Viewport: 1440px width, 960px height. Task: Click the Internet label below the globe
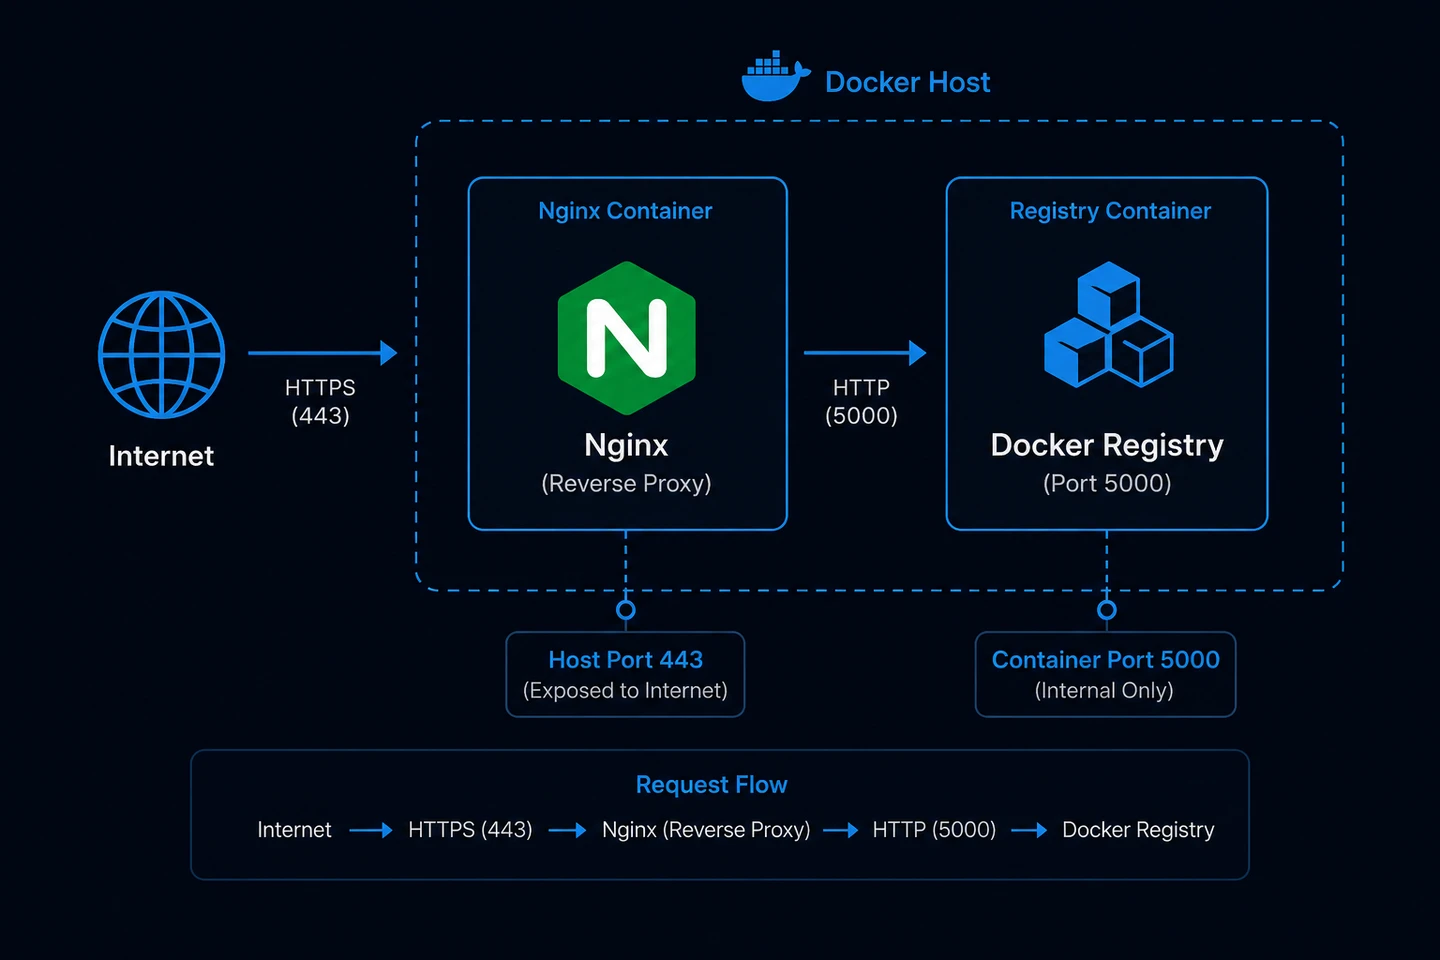(161, 456)
